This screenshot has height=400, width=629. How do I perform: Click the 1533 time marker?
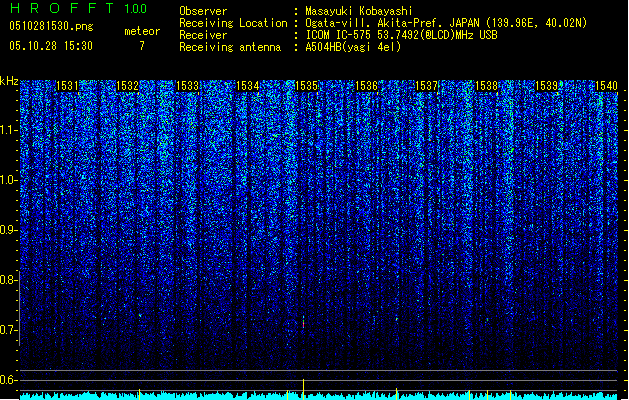[x=187, y=86]
